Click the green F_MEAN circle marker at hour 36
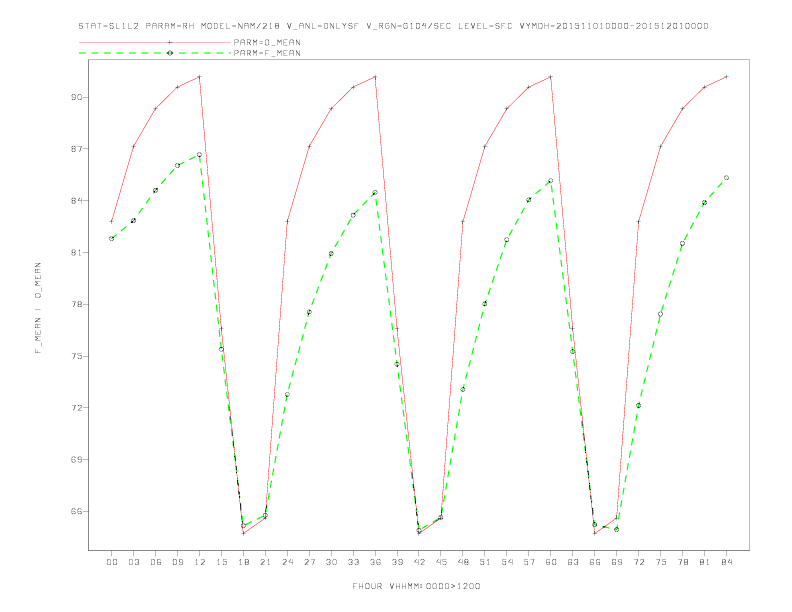 pyautogui.click(x=375, y=192)
